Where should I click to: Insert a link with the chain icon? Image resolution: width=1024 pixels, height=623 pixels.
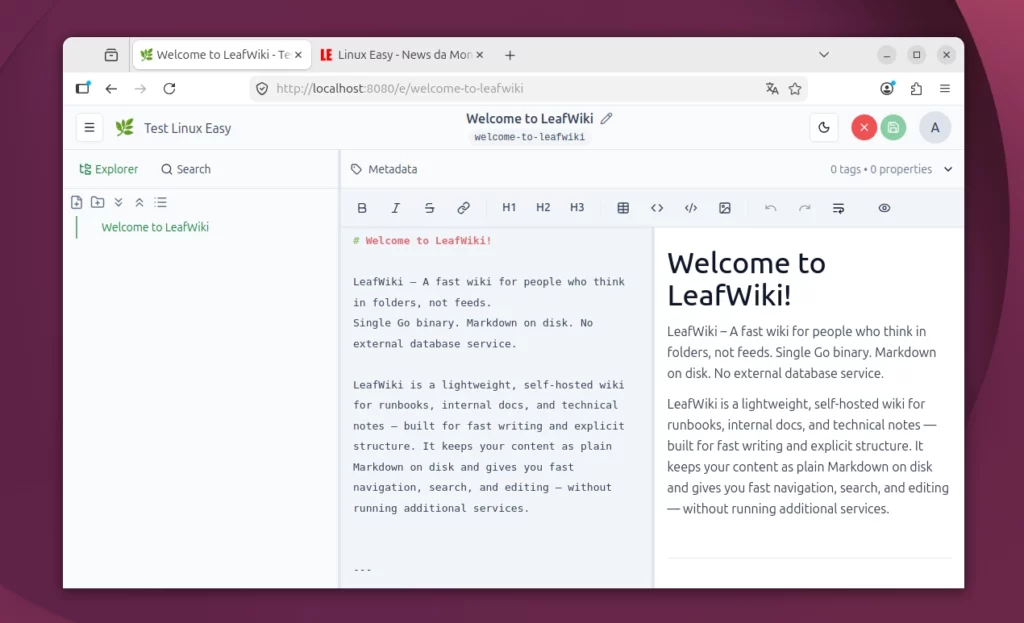coord(463,208)
